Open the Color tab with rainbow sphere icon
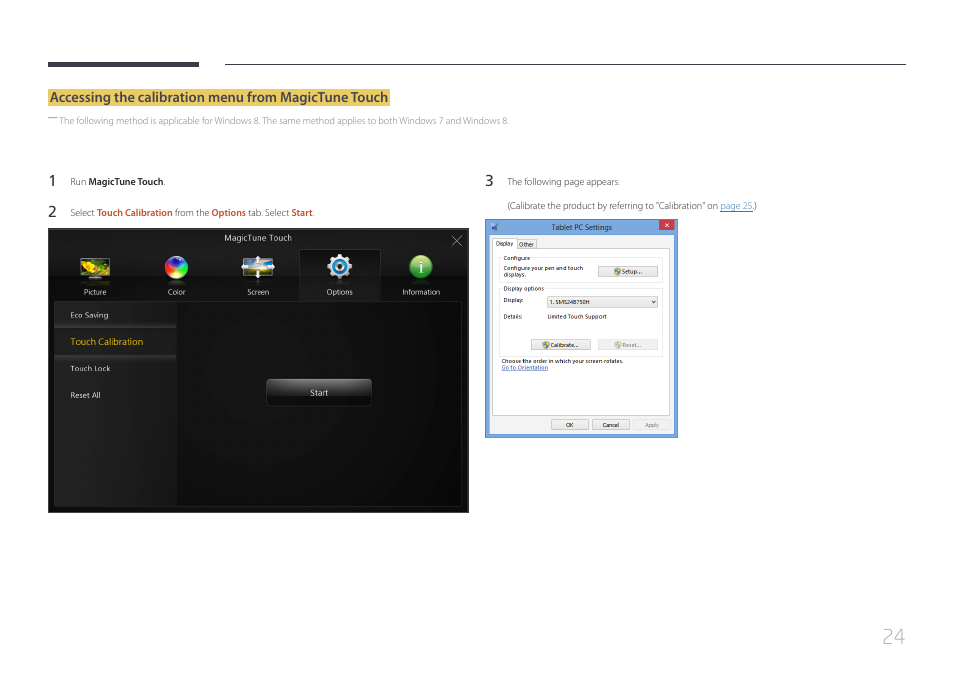 tap(176, 275)
